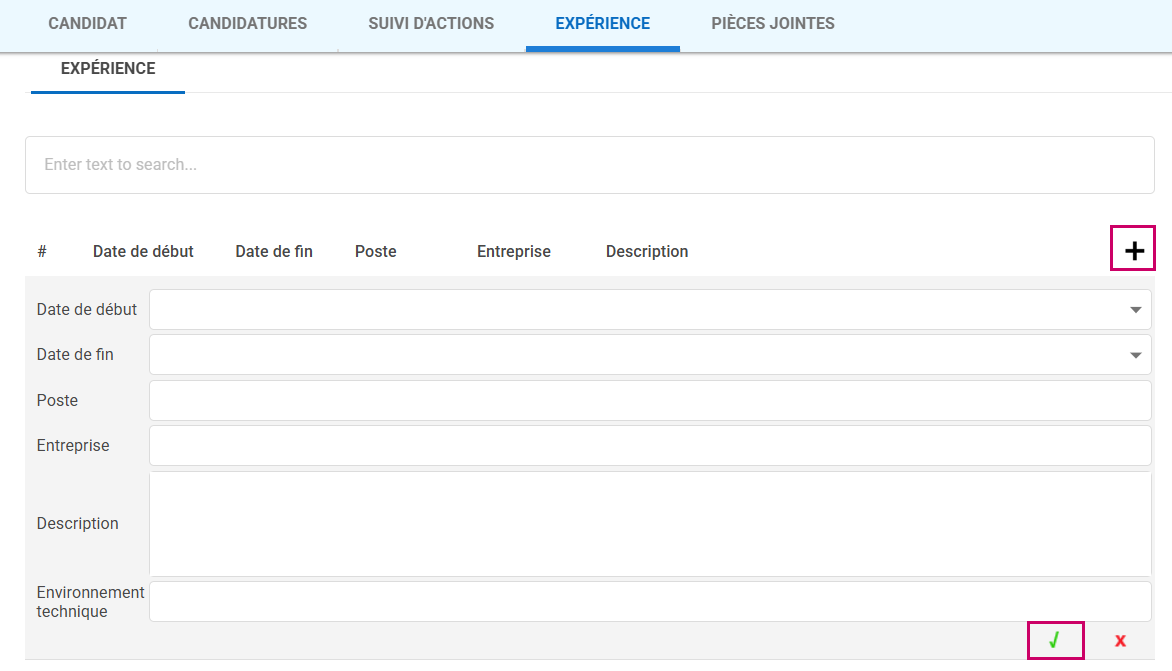Screen dimensions: 1172x671
Task: Click into the Poste input field
Action: point(650,400)
